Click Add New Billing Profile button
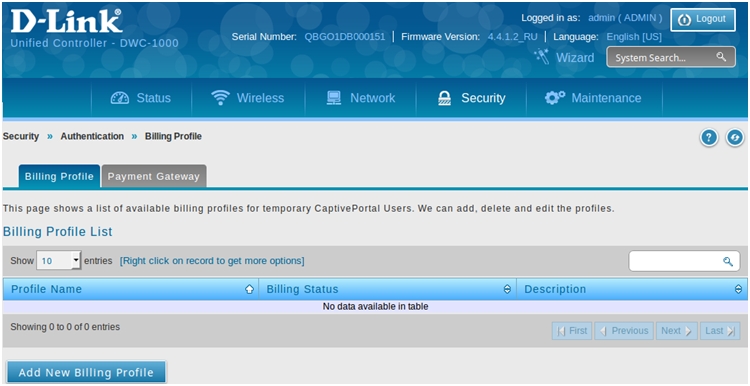 (x=86, y=372)
